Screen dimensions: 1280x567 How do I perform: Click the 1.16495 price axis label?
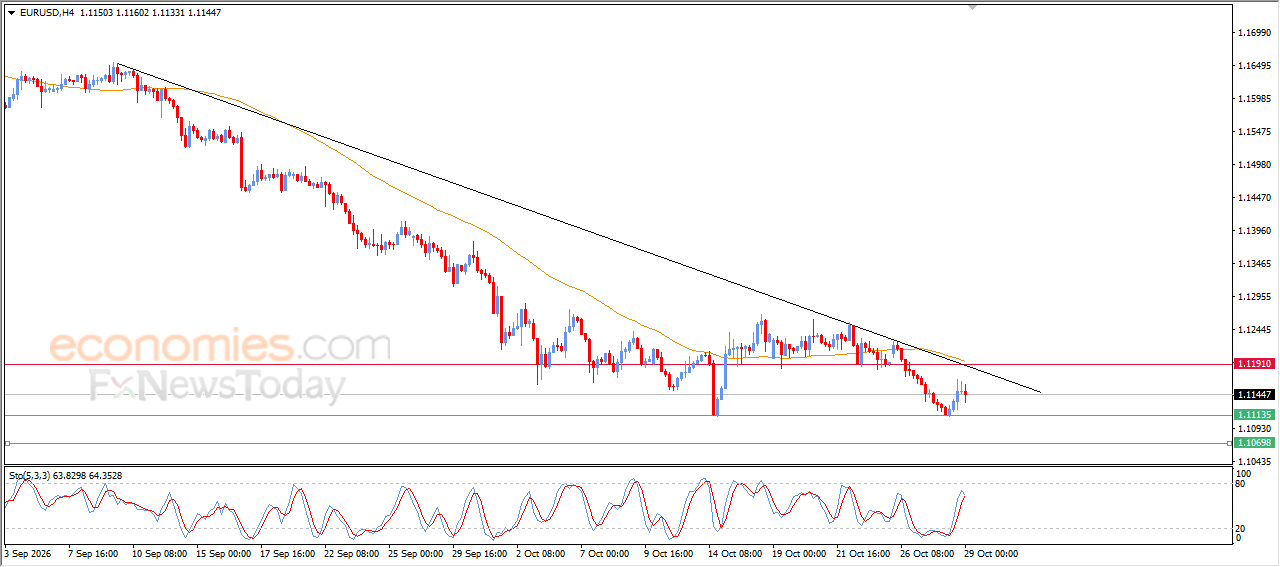point(1253,66)
